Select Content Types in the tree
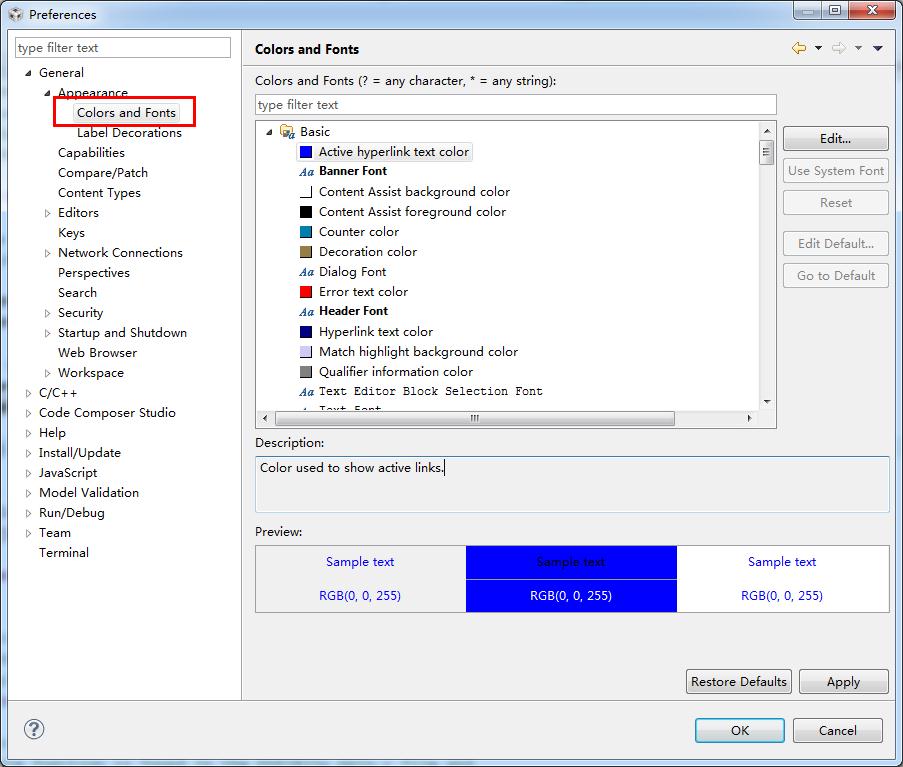Viewport: 903px width, 767px height. click(99, 193)
